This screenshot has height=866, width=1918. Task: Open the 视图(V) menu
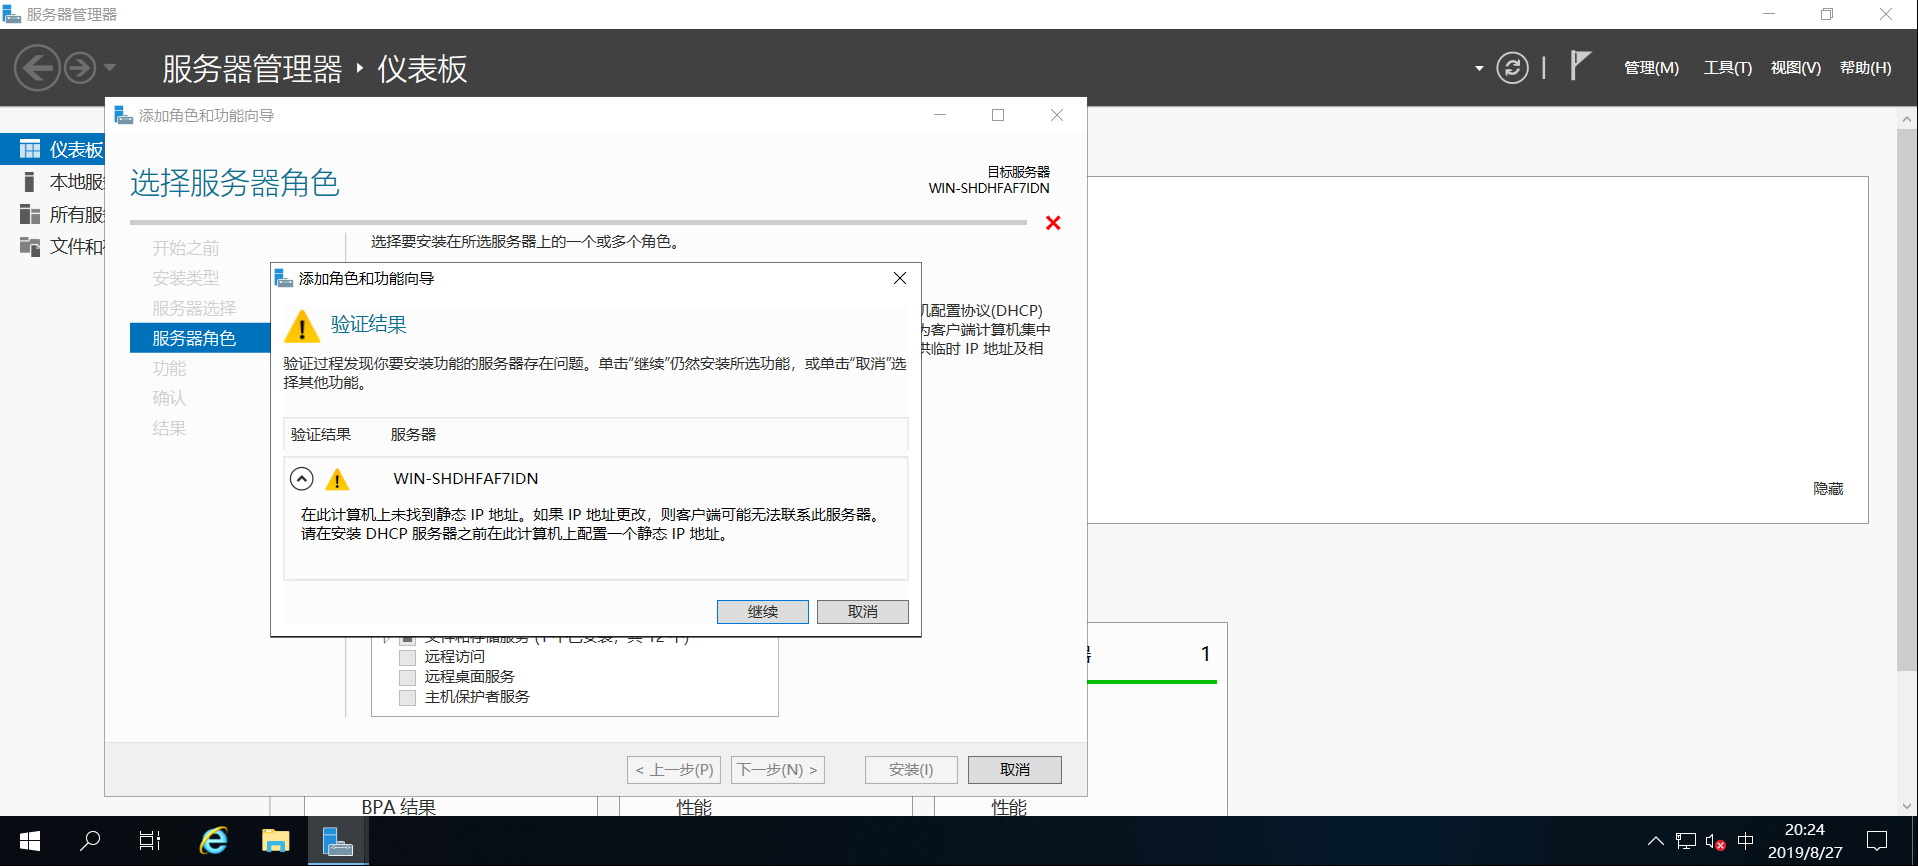pyautogui.click(x=1795, y=68)
